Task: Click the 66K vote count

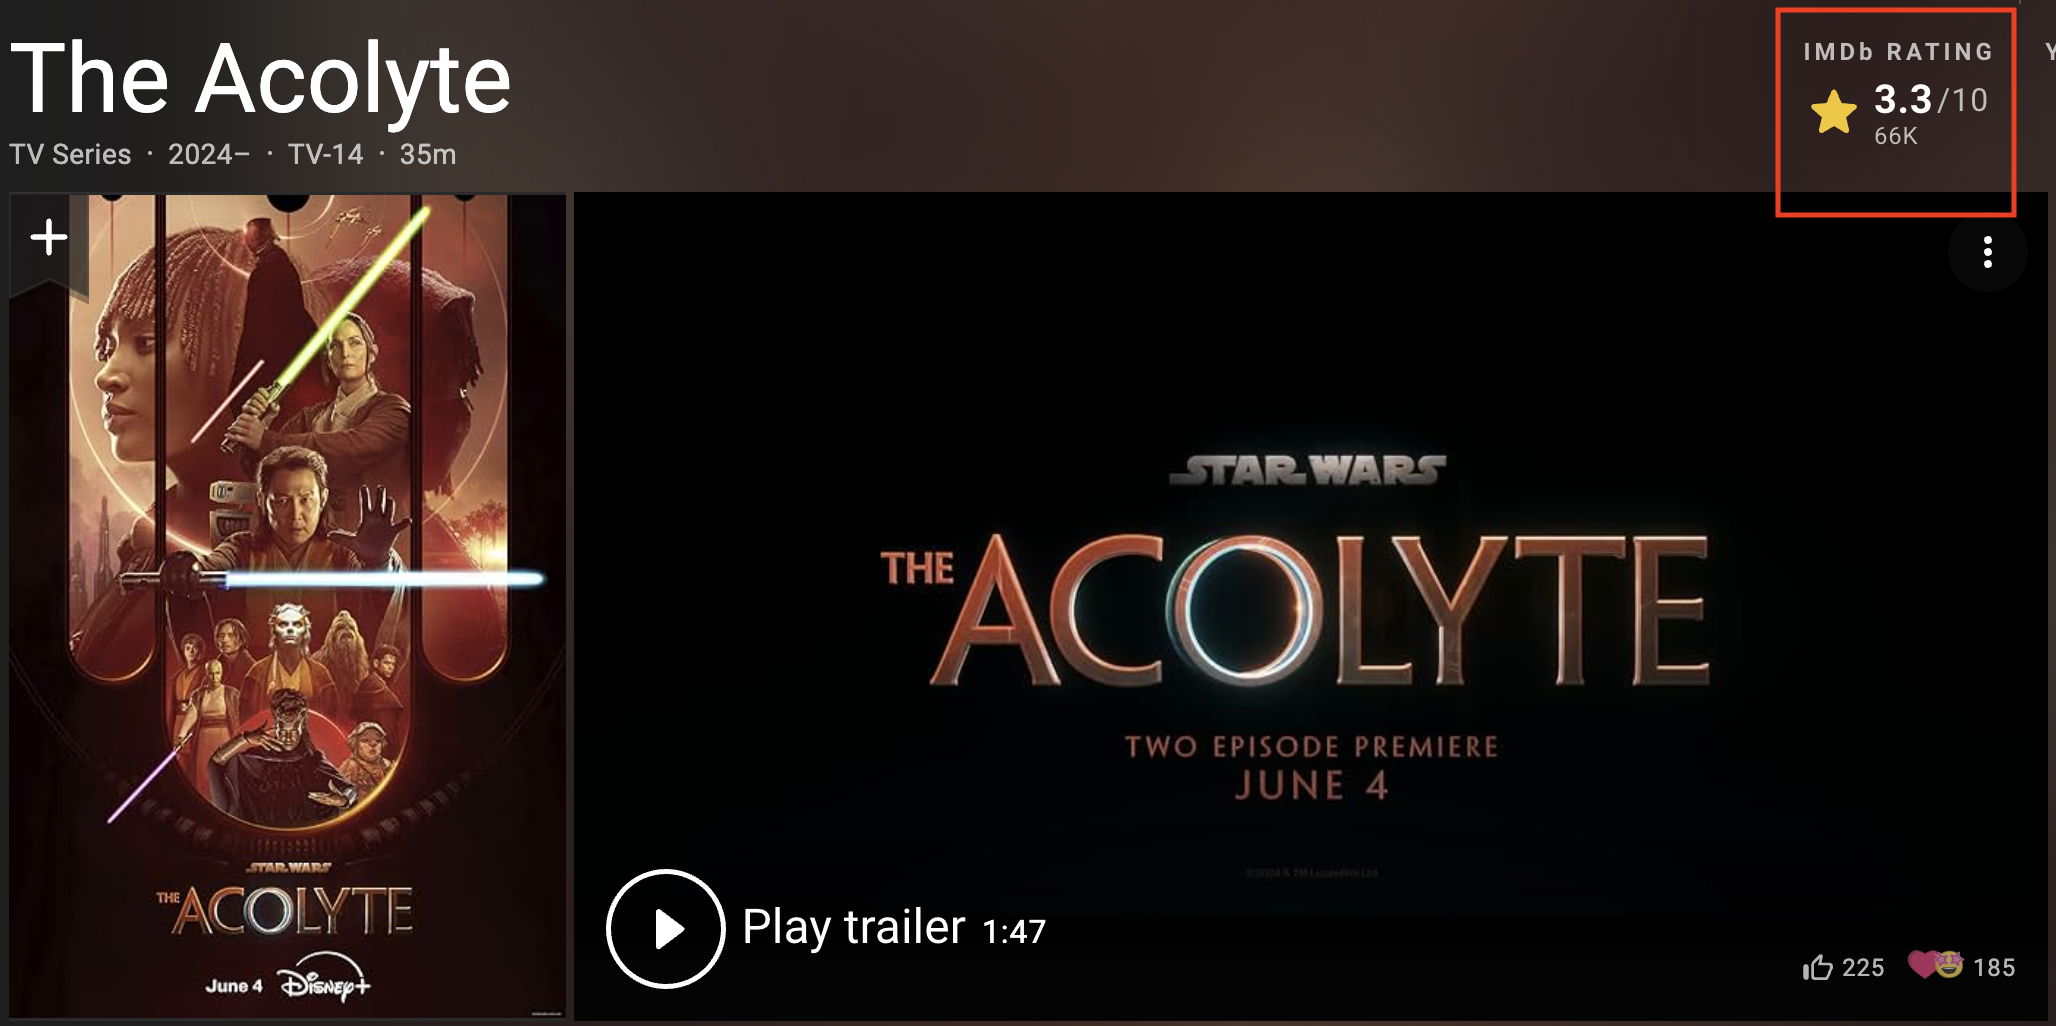Action: pyautogui.click(x=1895, y=136)
